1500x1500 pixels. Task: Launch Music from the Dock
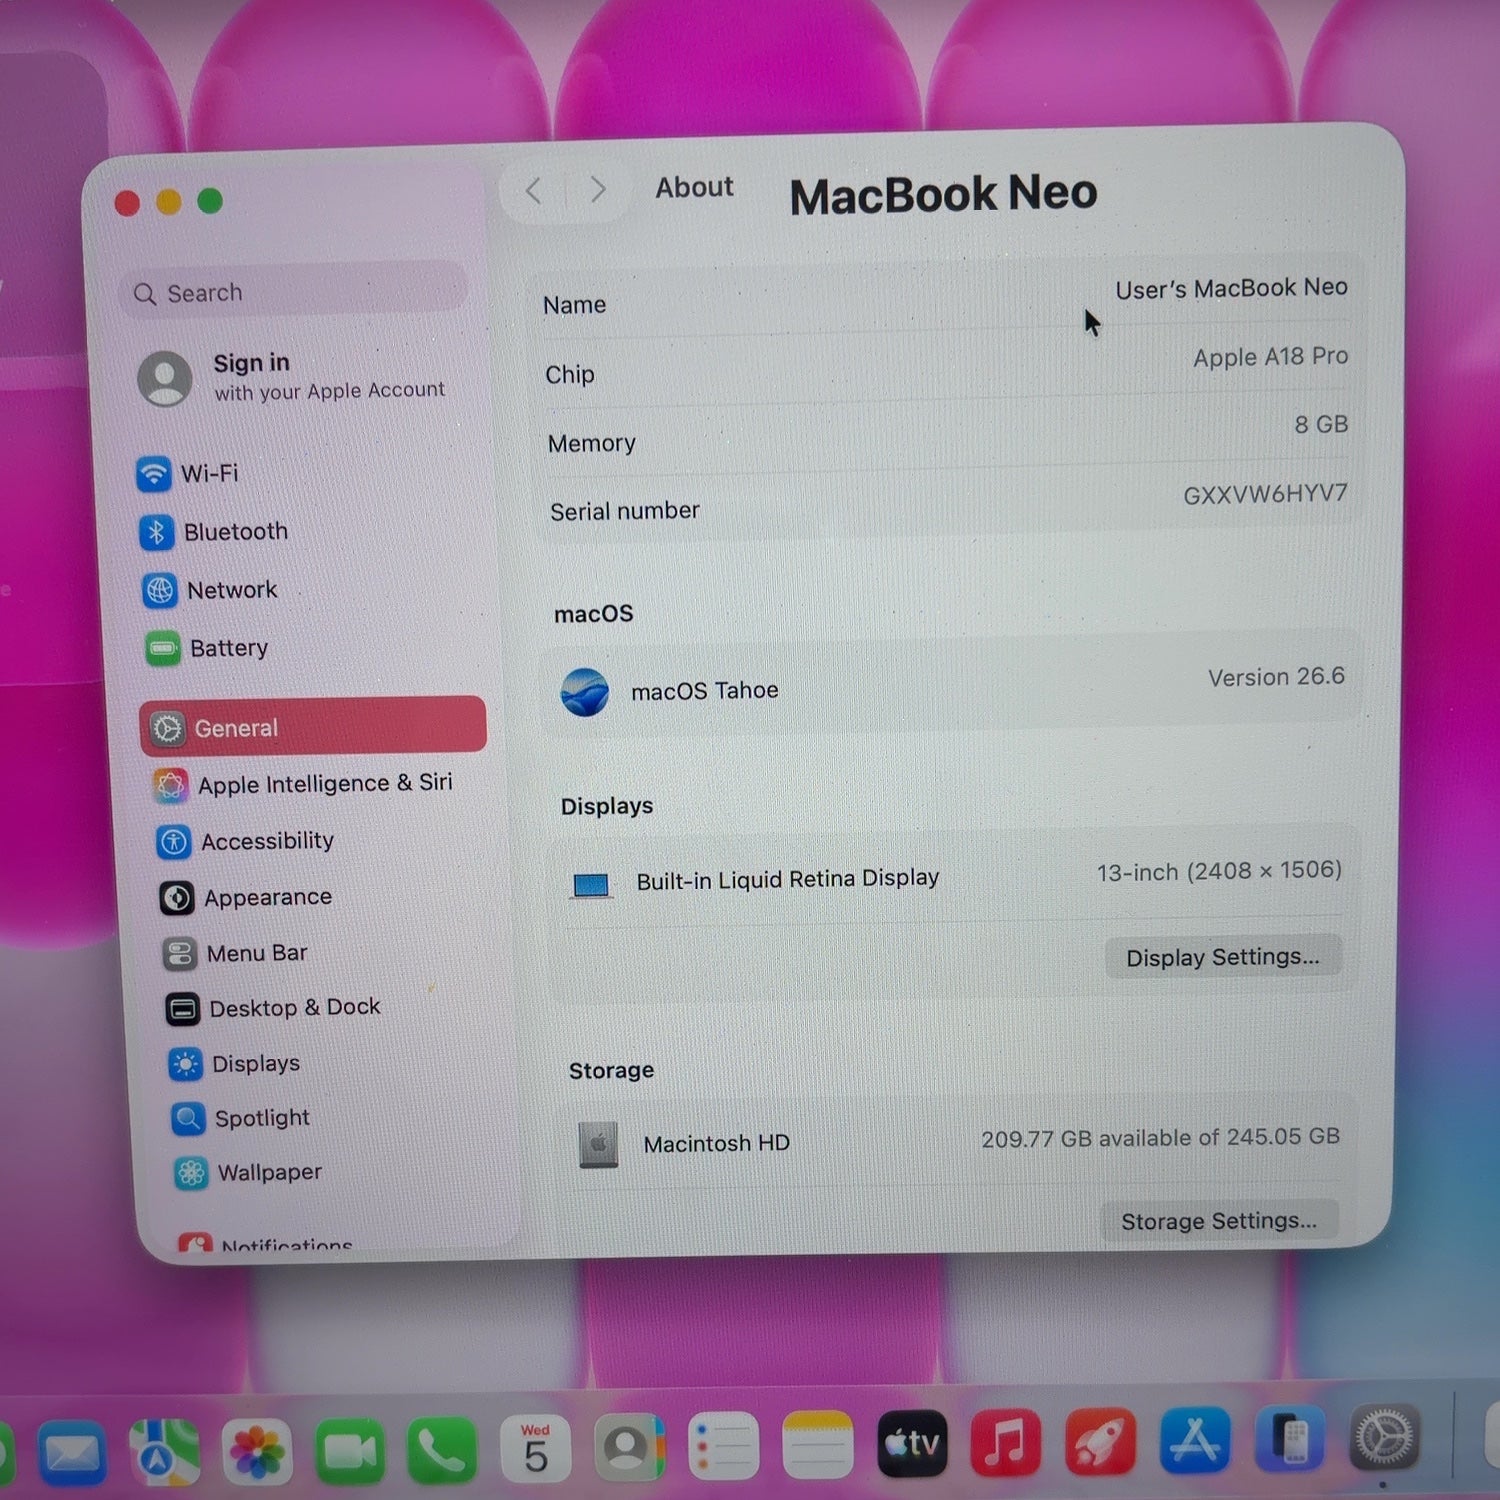[1006, 1441]
